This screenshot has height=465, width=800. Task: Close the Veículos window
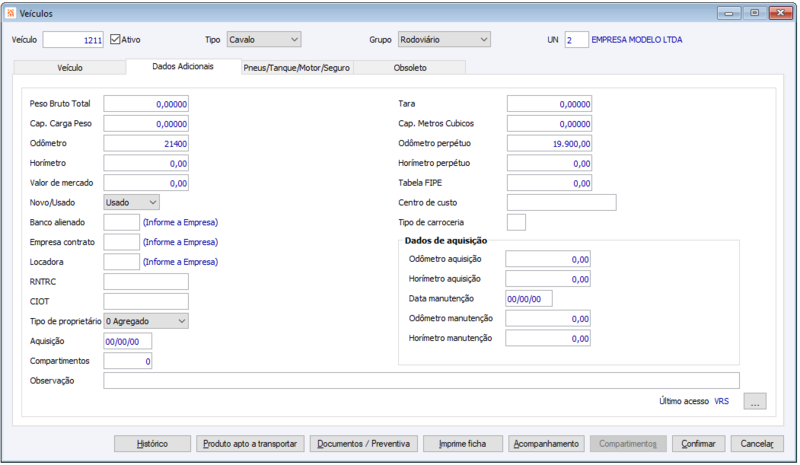pos(781,13)
